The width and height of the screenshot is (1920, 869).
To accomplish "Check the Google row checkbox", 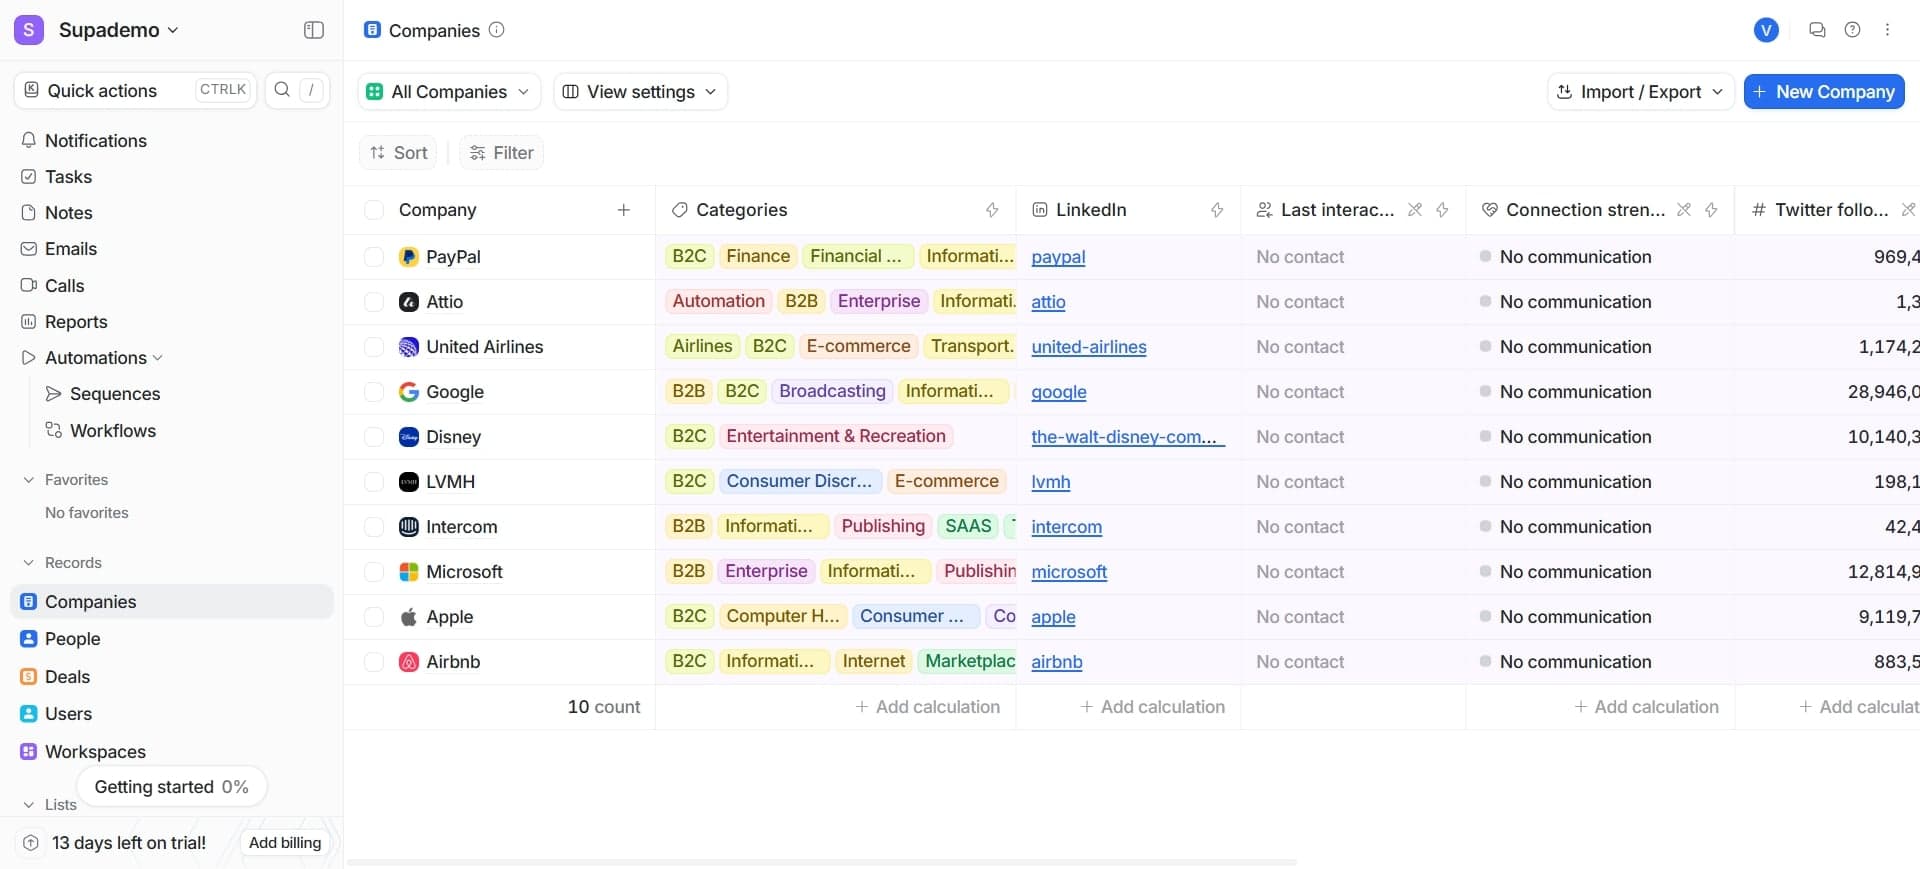I will pos(374,392).
